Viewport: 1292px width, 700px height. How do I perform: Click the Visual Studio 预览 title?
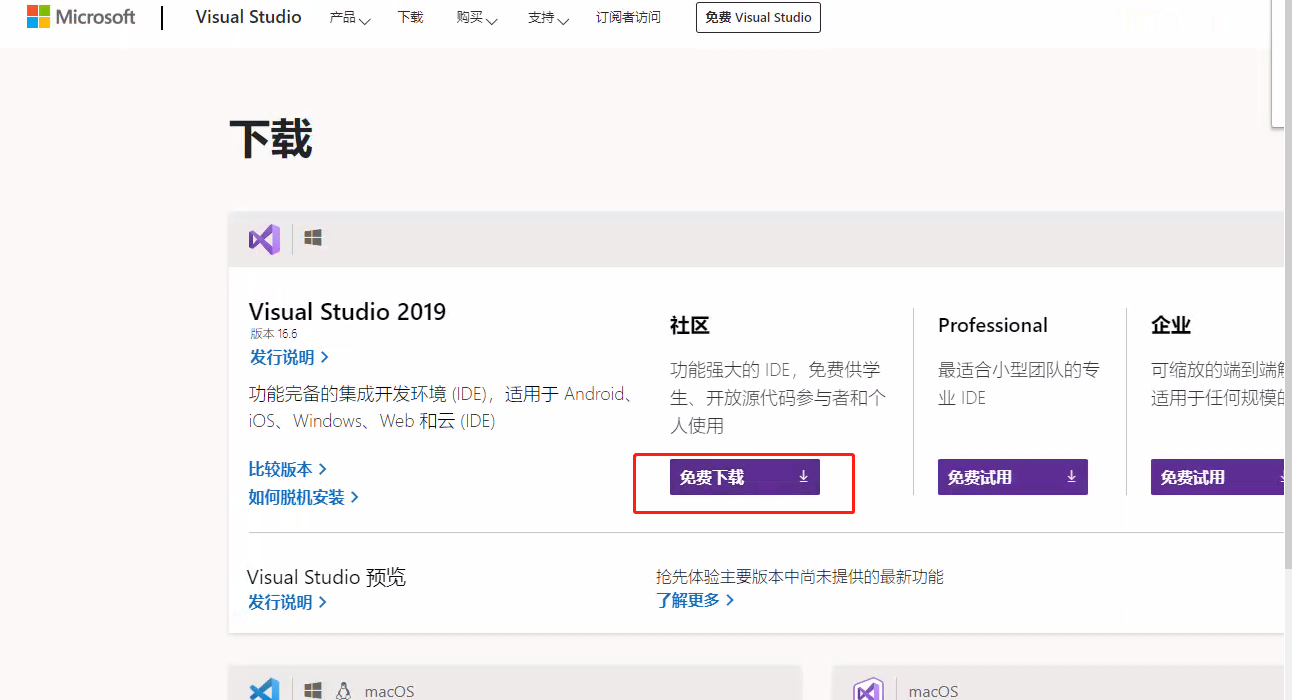326,577
